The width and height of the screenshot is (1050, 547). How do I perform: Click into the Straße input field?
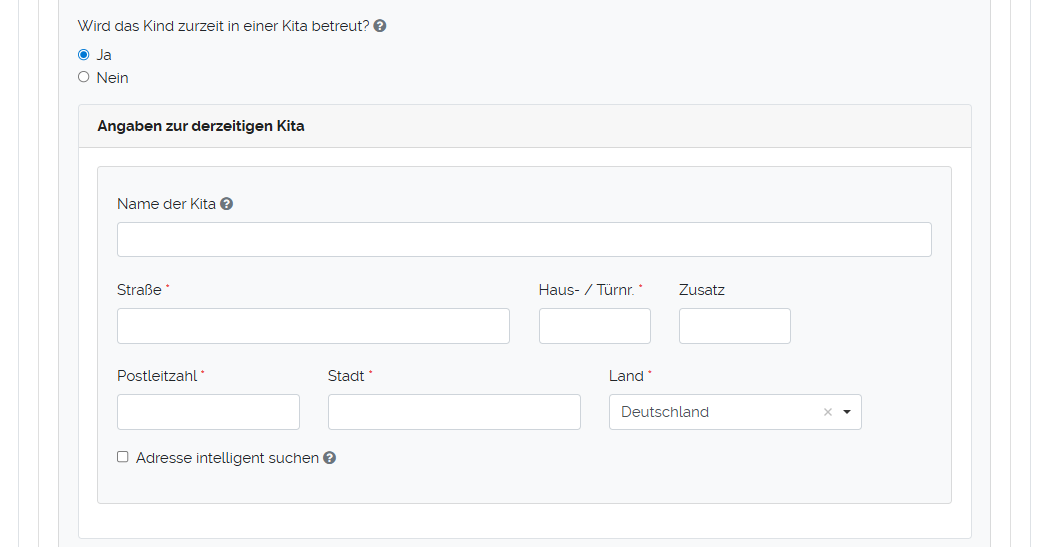[313, 326]
